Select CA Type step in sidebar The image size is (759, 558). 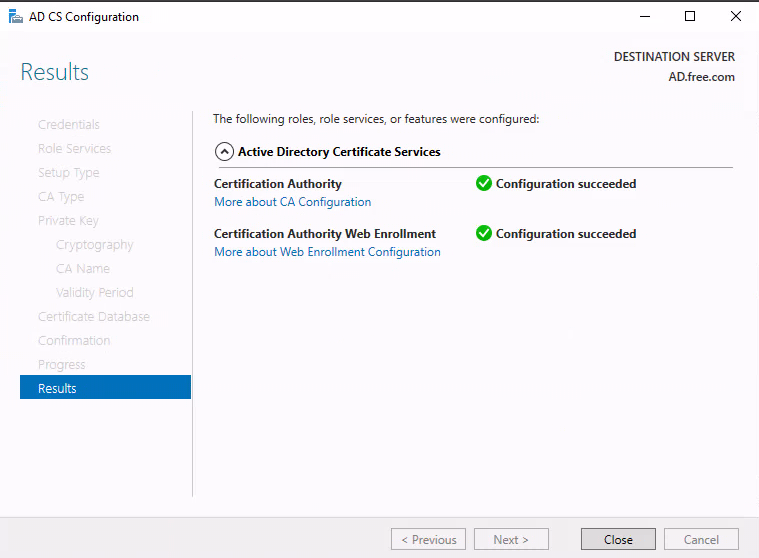[61, 196]
